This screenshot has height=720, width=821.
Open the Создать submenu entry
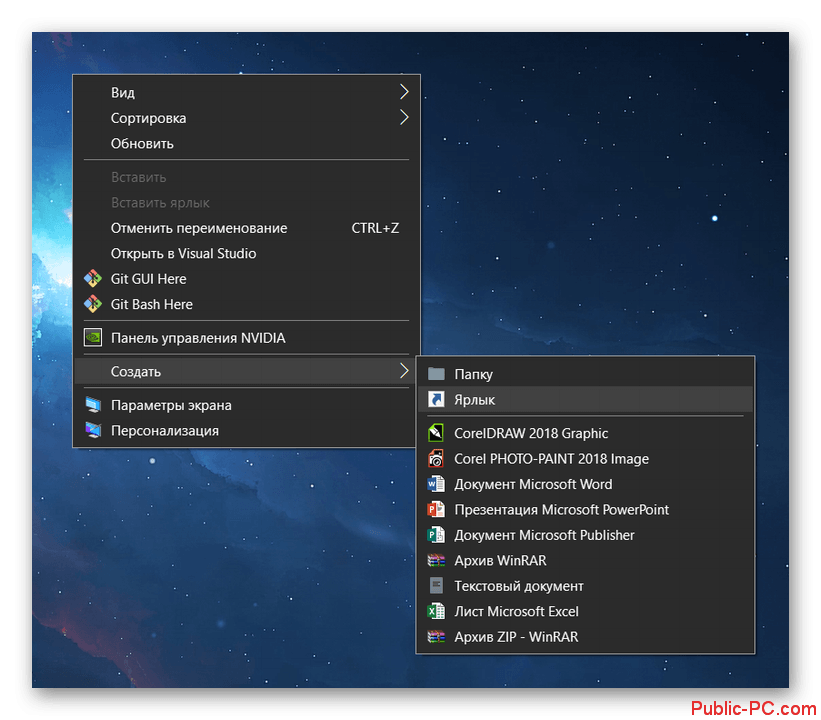(246, 371)
